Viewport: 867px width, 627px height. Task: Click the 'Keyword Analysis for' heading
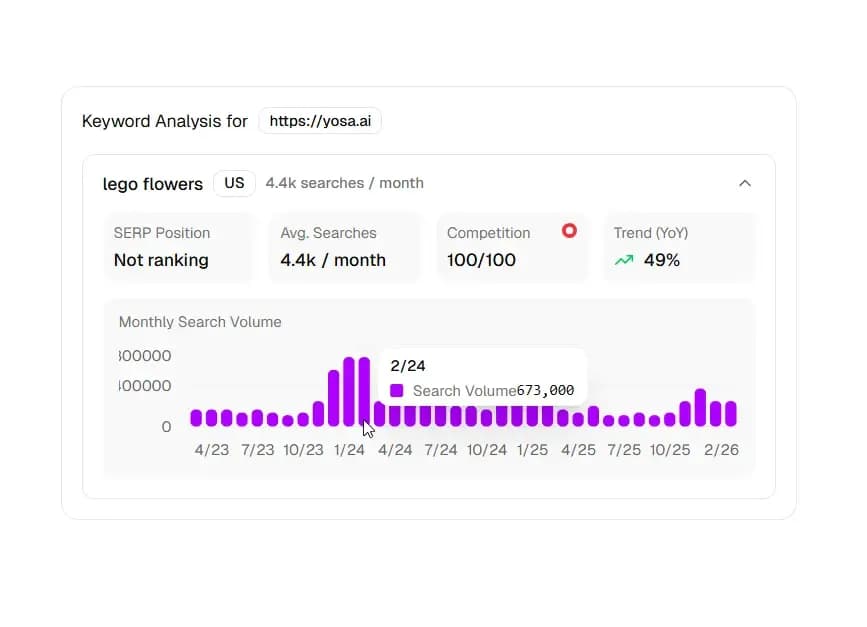click(165, 121)
